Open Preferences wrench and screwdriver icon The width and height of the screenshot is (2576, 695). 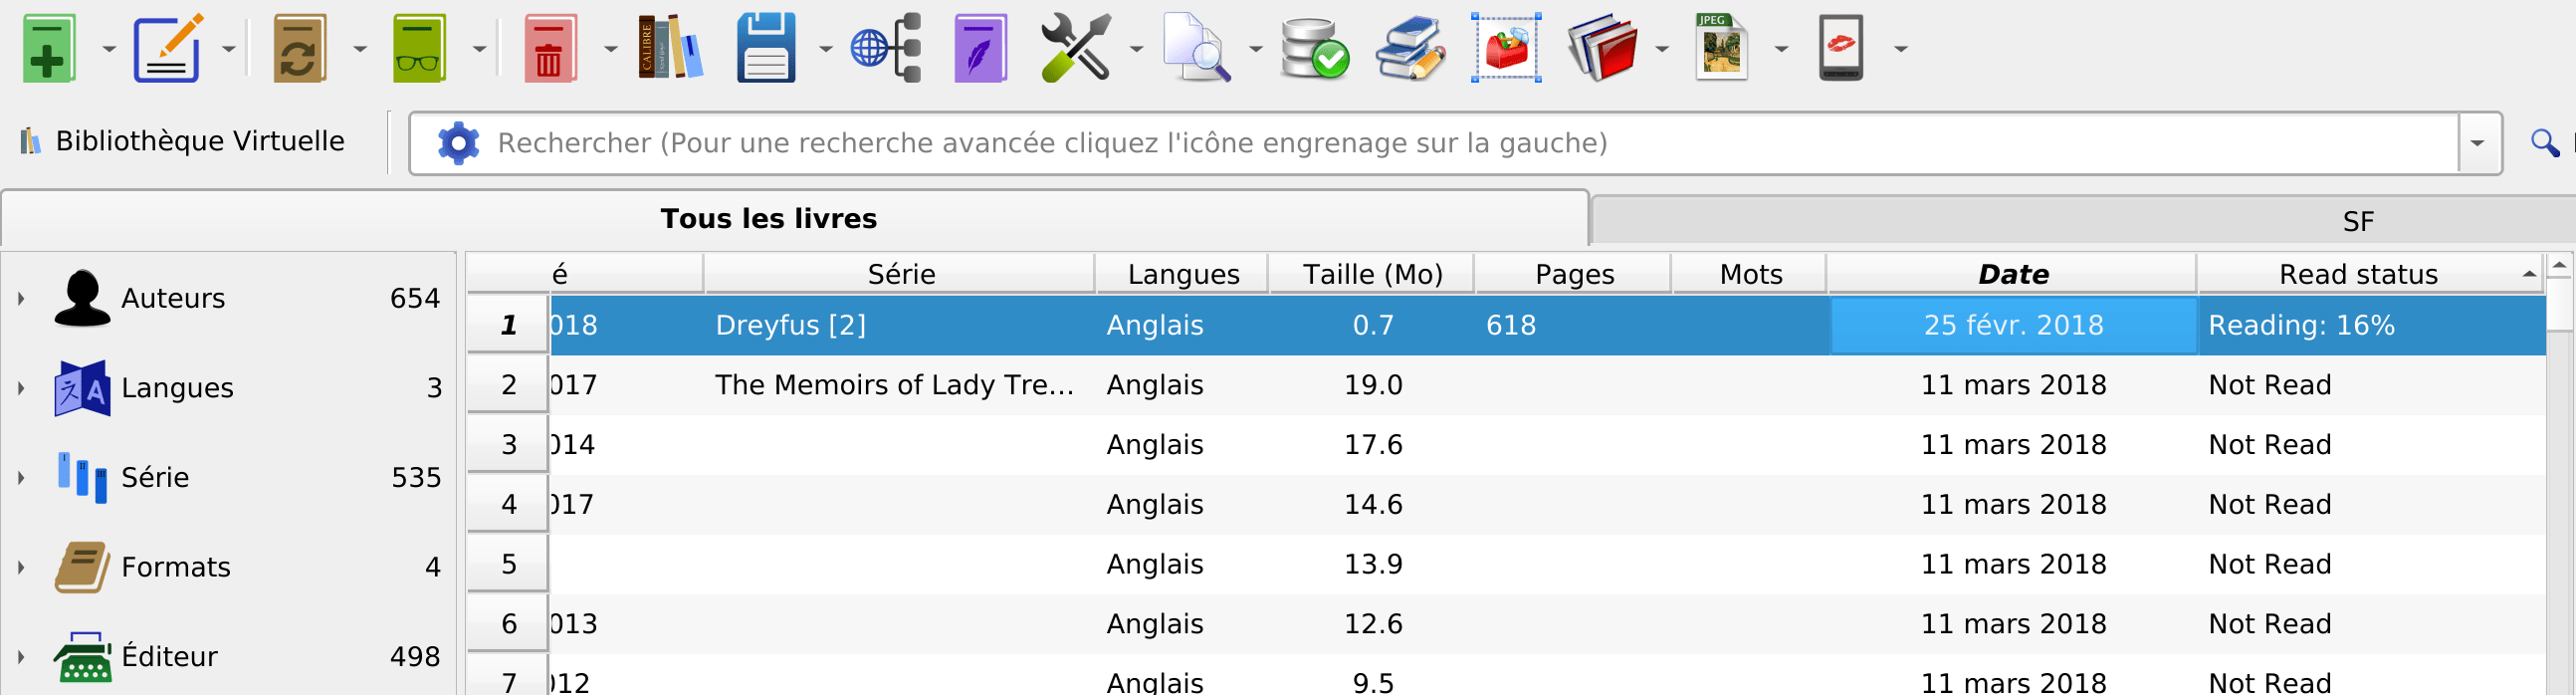tap(1075, 47)
